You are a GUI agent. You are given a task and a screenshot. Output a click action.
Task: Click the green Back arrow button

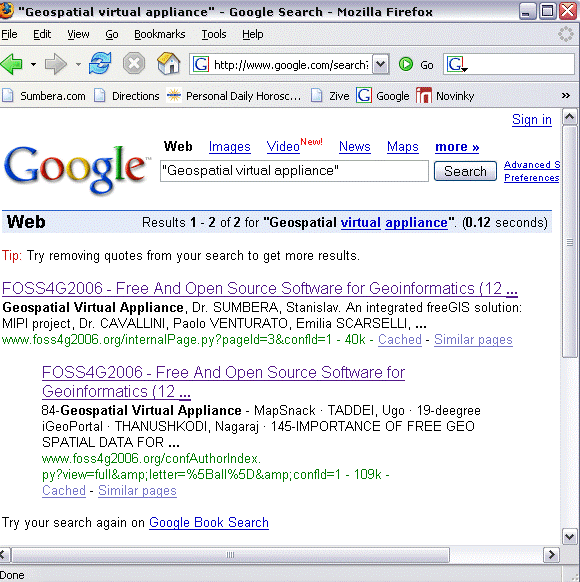tap(12, 64)
